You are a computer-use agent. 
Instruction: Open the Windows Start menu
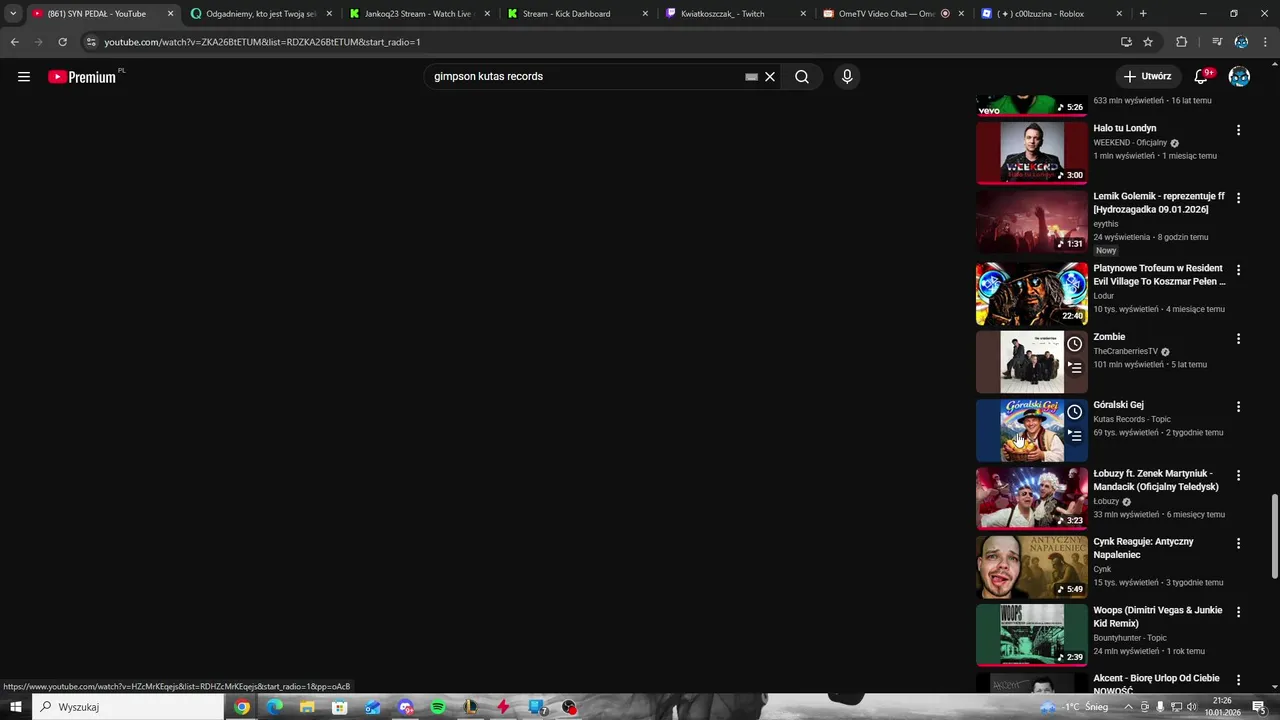pyautogui.click(x=15, y=707)
